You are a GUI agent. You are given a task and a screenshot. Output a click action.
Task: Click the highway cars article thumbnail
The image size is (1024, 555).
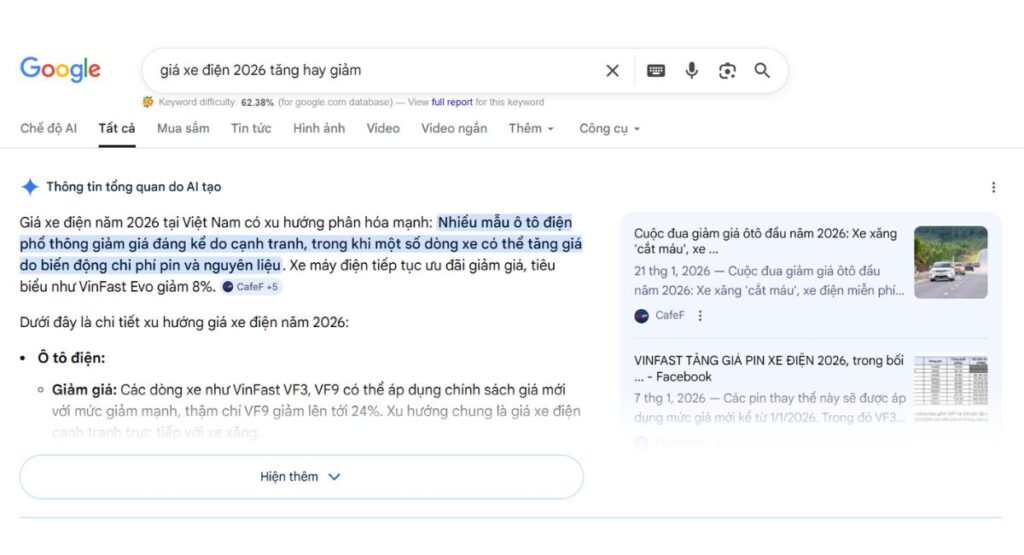tap(951, 262)
